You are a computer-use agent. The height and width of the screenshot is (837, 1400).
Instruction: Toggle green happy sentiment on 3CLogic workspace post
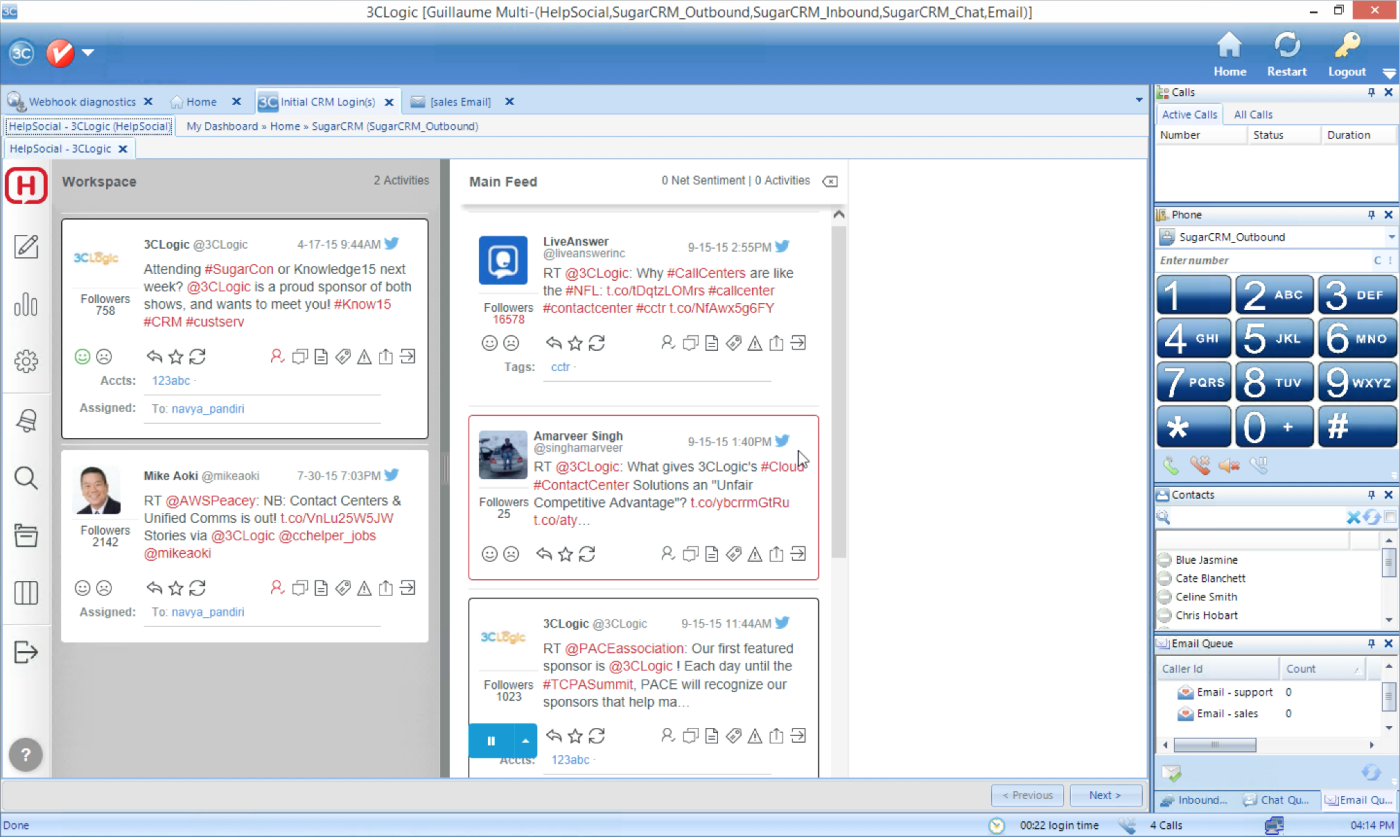click(x=82, y=356)
